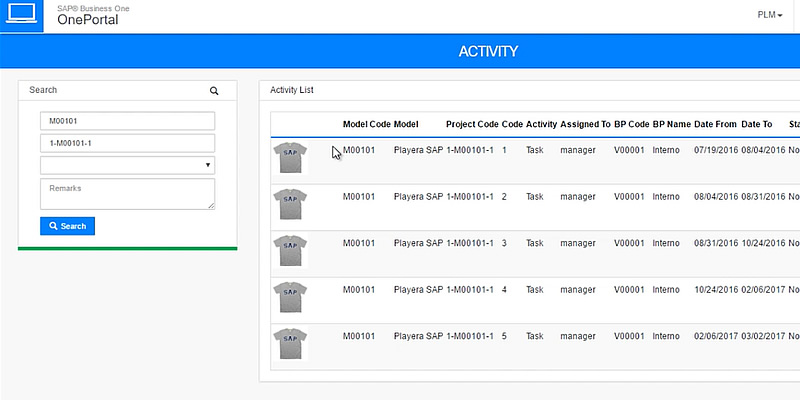Open the PLM user dropdown menu

tap(770, 15)
